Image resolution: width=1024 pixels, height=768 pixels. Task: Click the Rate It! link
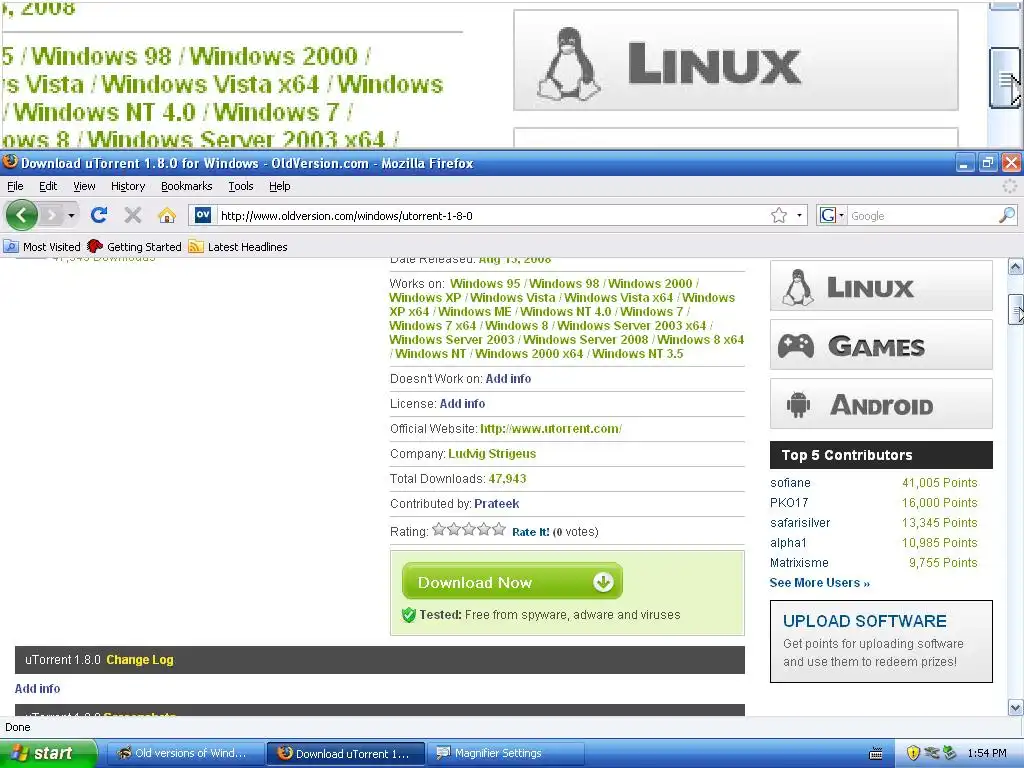pyautogui.click(x=530, y=532)
